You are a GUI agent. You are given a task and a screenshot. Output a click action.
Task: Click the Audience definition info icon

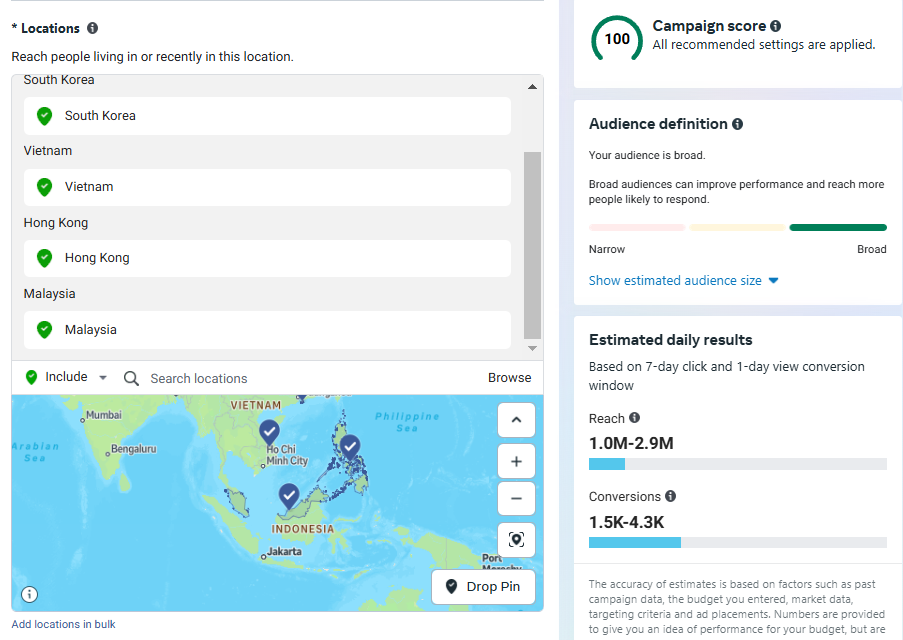click(x=738, y=125)
